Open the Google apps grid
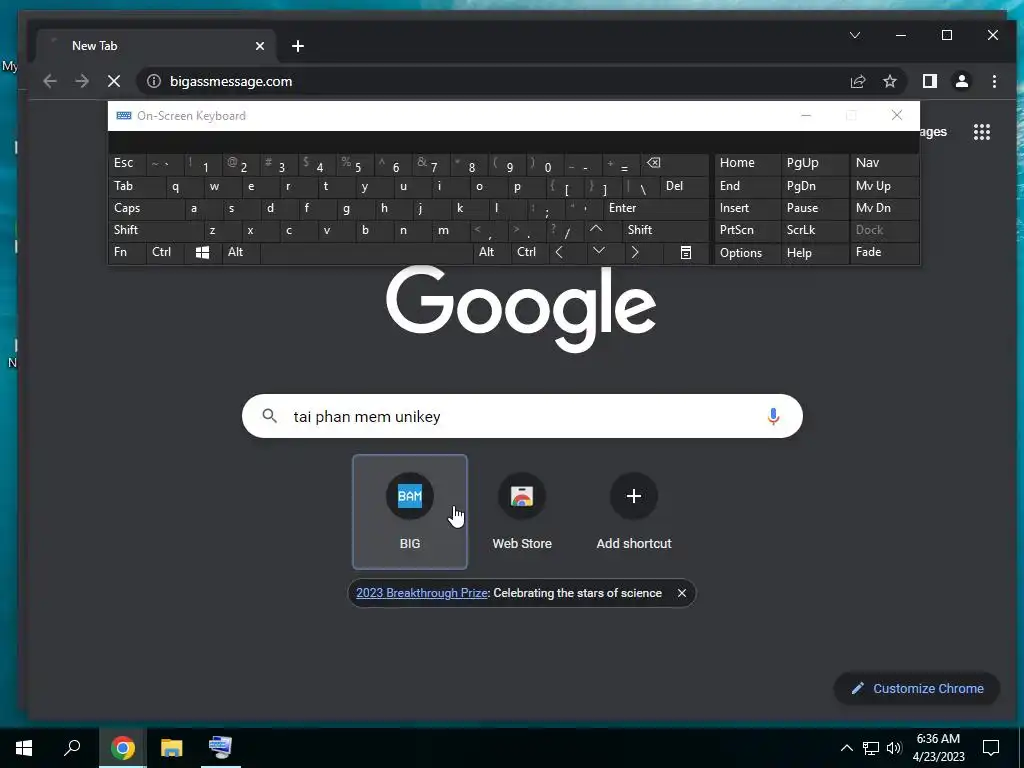Image resolution: width=1024 pixels, height=768 pixels. [982, 132]
